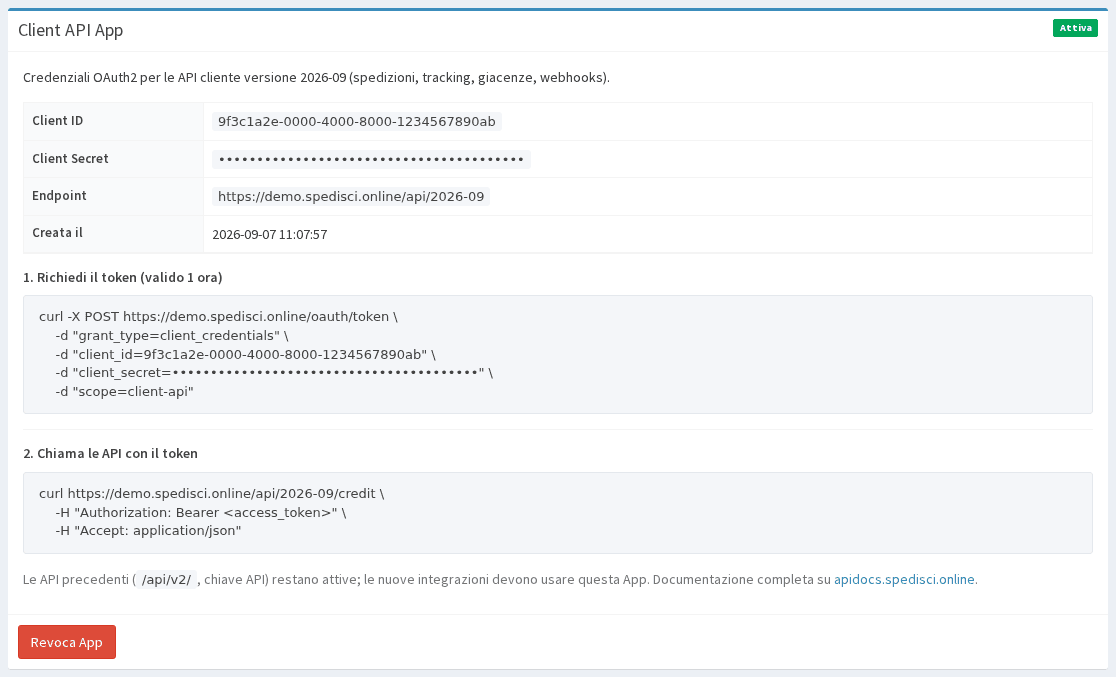Image resolution: width=1116 pixels, height=677 pixels.
Task: Click the creation date 2026-09-07 11:07:57
Action: 270,234
